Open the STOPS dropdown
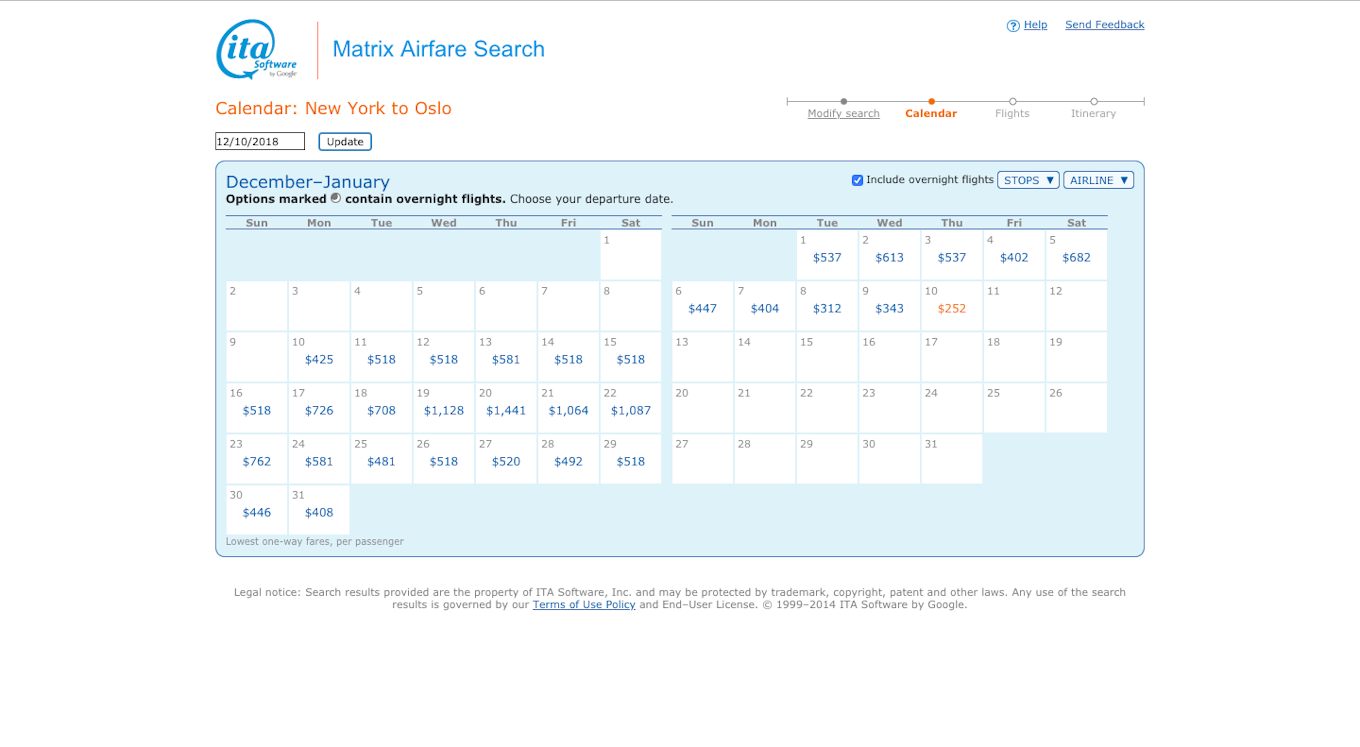Screen dimensions: 1360x747 pyautogui.click(x=1028, y=180)
